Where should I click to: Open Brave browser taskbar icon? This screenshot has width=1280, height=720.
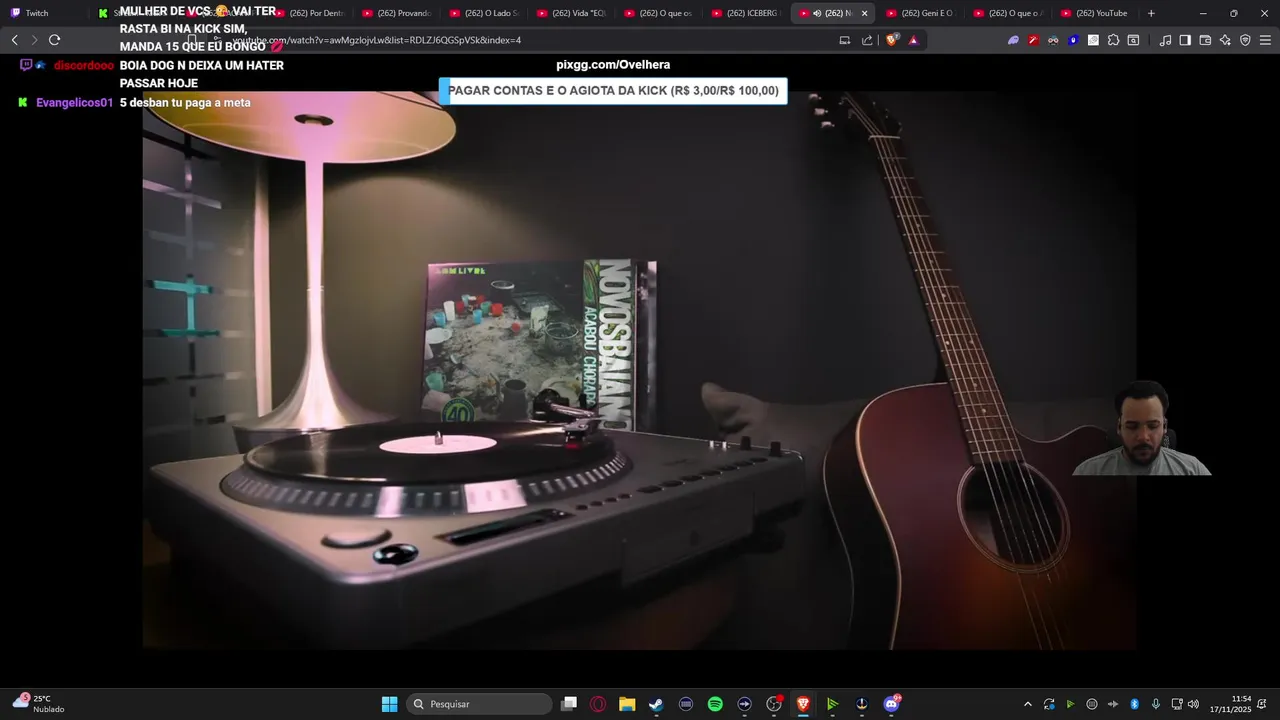[x=803, y=704]
